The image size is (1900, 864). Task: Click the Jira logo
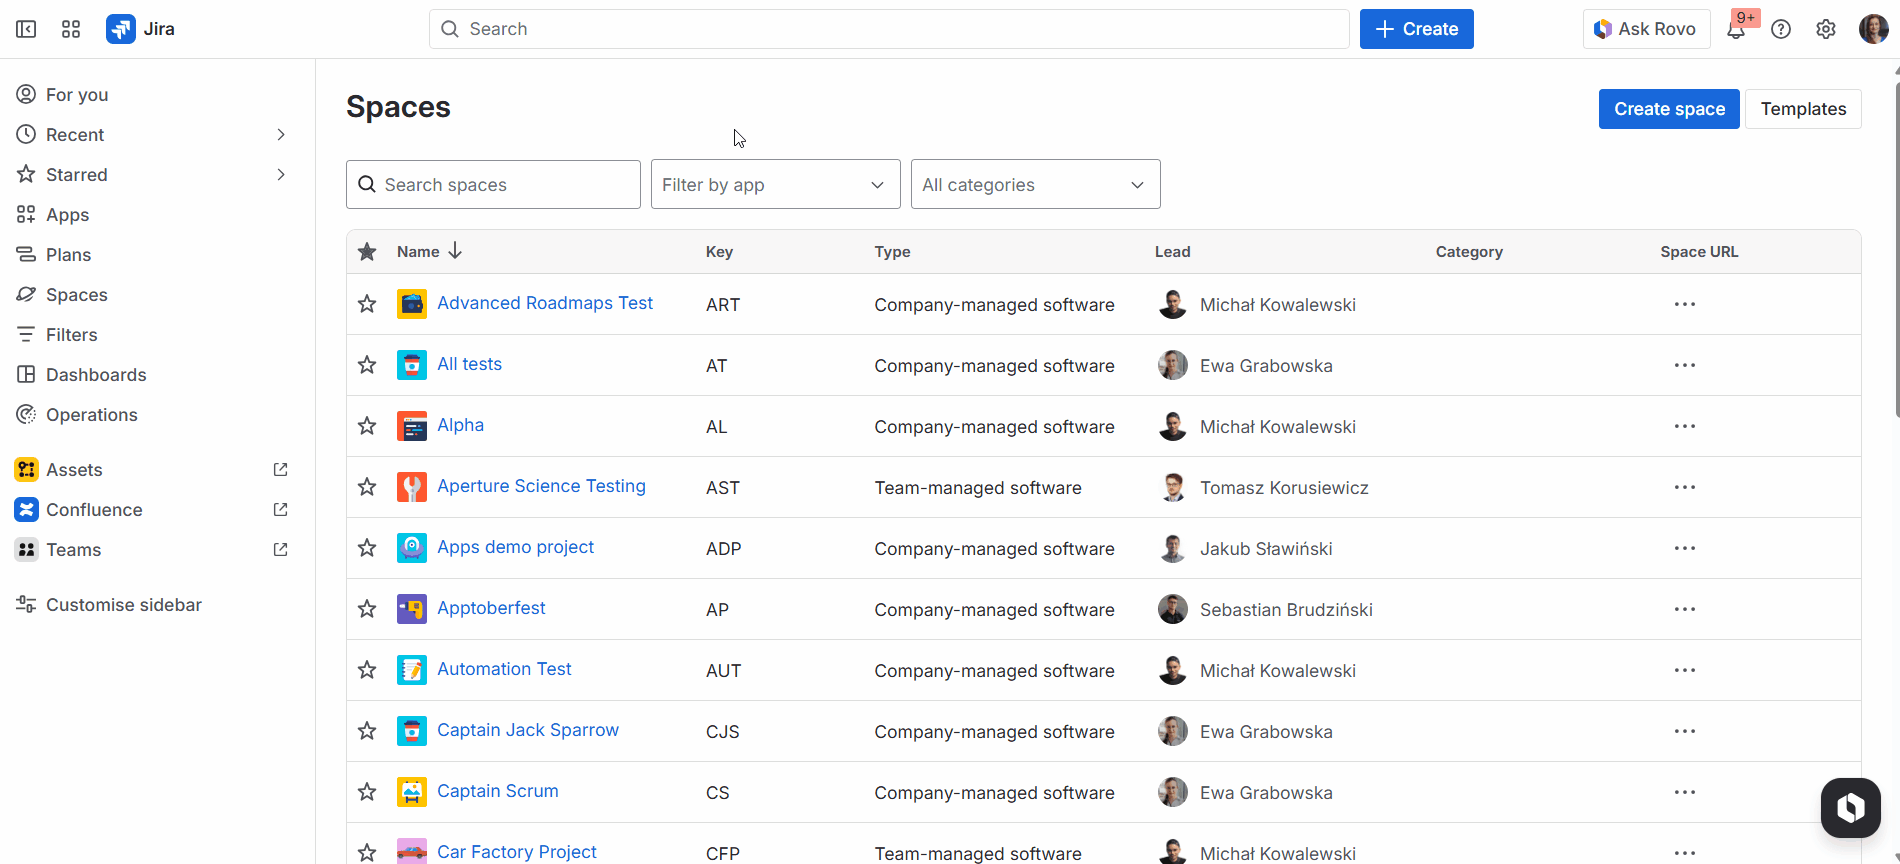click(140, 29)
